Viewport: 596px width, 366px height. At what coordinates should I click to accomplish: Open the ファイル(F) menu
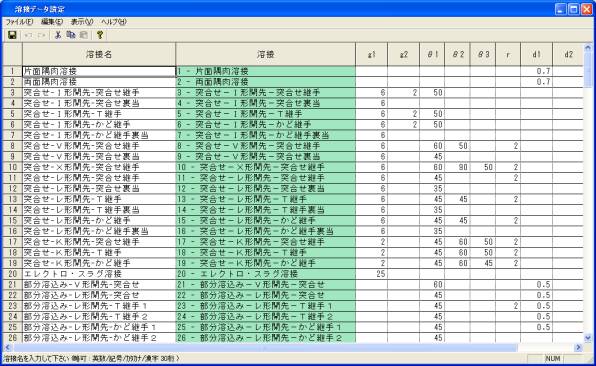tap(19, 22)
